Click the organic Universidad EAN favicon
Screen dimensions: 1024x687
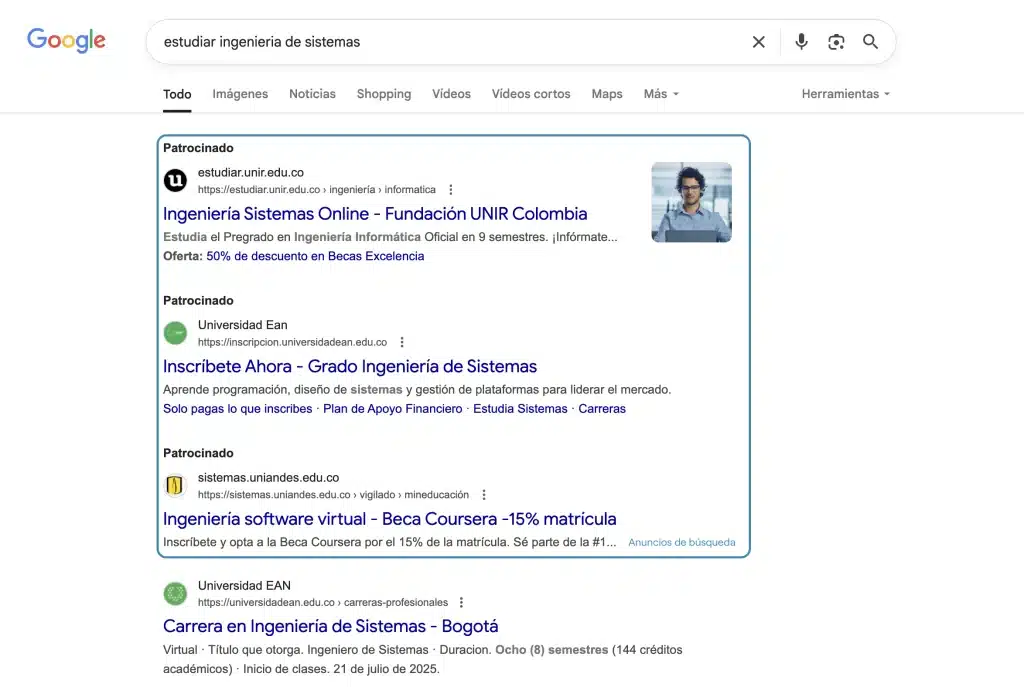pyautogui.click(x=175, y=594)
